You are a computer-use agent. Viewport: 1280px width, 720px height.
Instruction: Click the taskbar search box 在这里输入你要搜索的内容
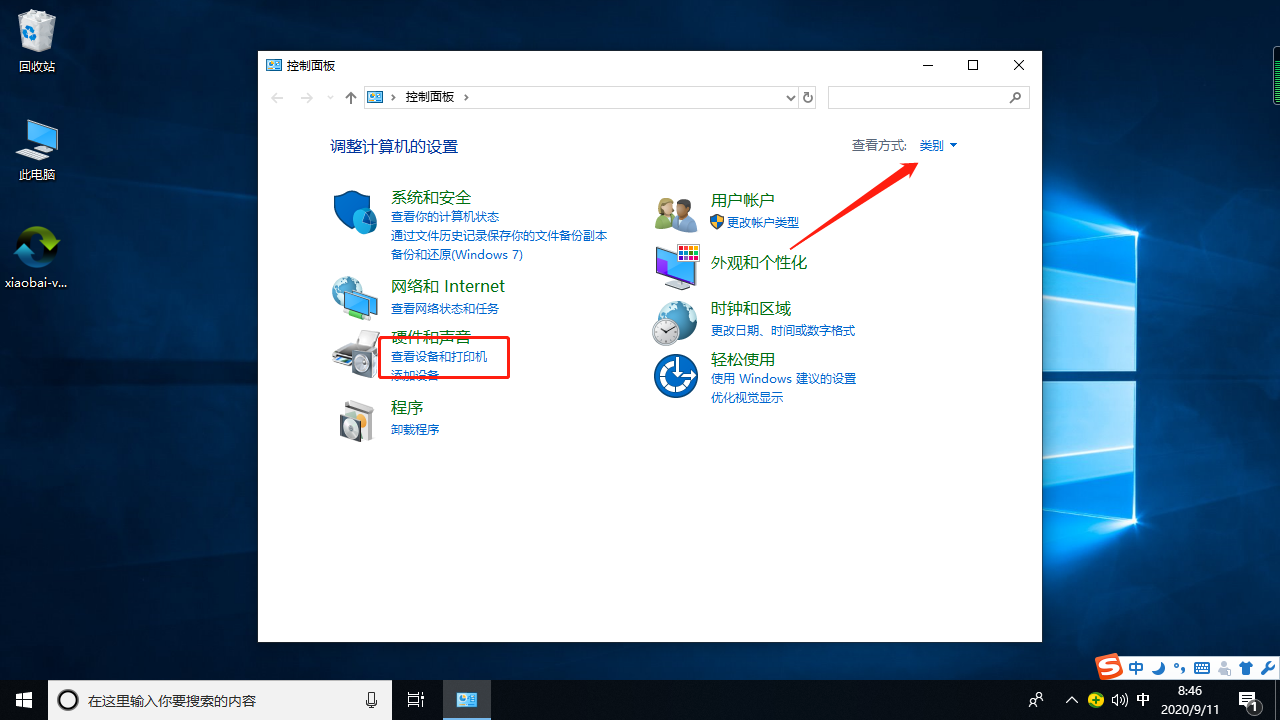(220, 700)
